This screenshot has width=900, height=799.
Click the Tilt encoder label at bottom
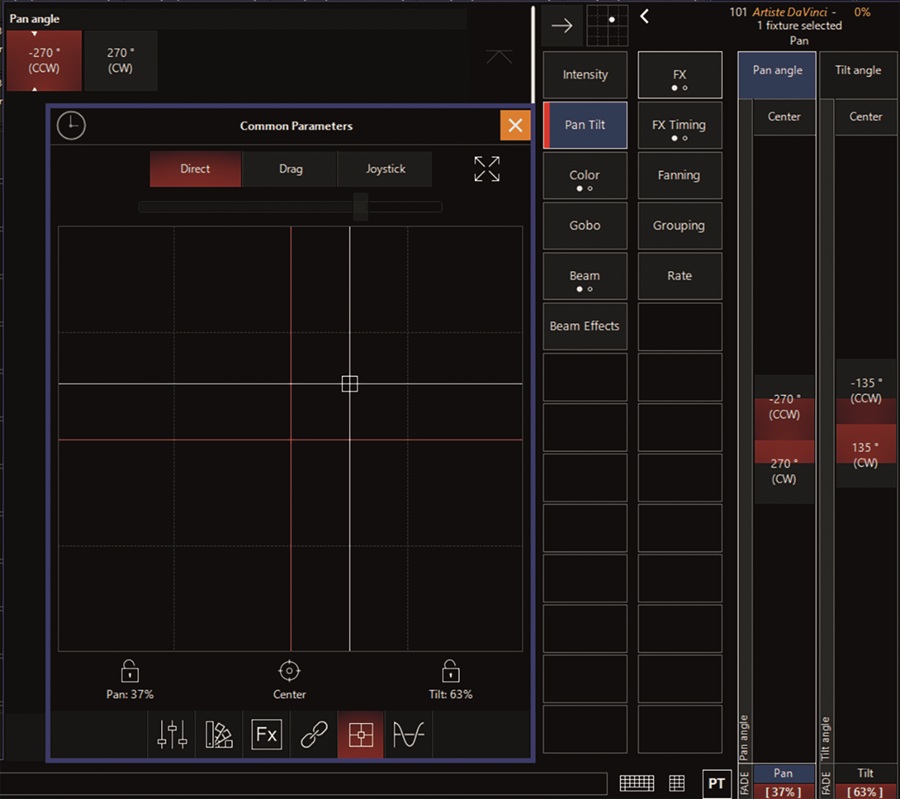pyautogui.click(x=865, y=773)
